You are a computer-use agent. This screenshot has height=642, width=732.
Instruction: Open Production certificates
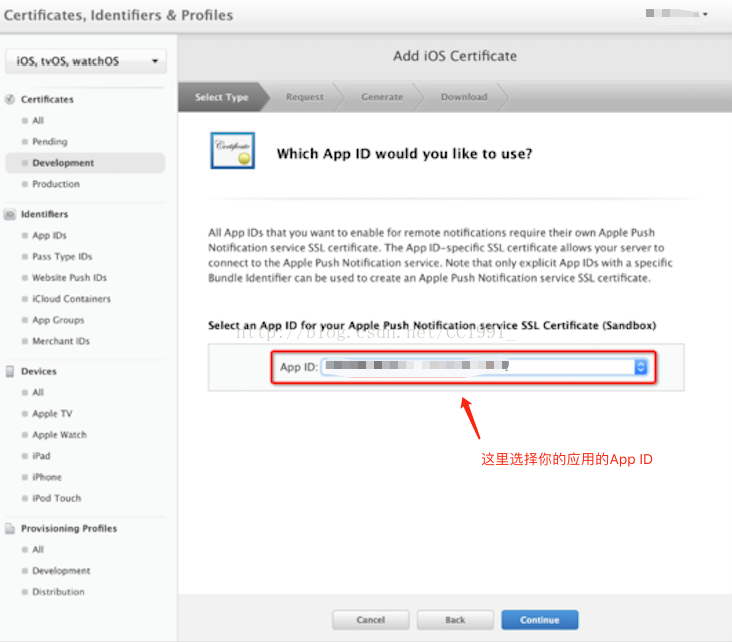(x=56, y=184)
